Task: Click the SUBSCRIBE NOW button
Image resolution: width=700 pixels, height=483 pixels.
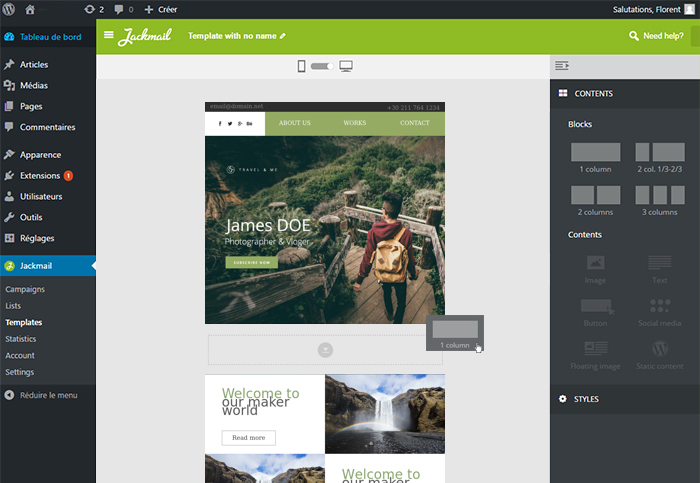Action: pos(252,262)
